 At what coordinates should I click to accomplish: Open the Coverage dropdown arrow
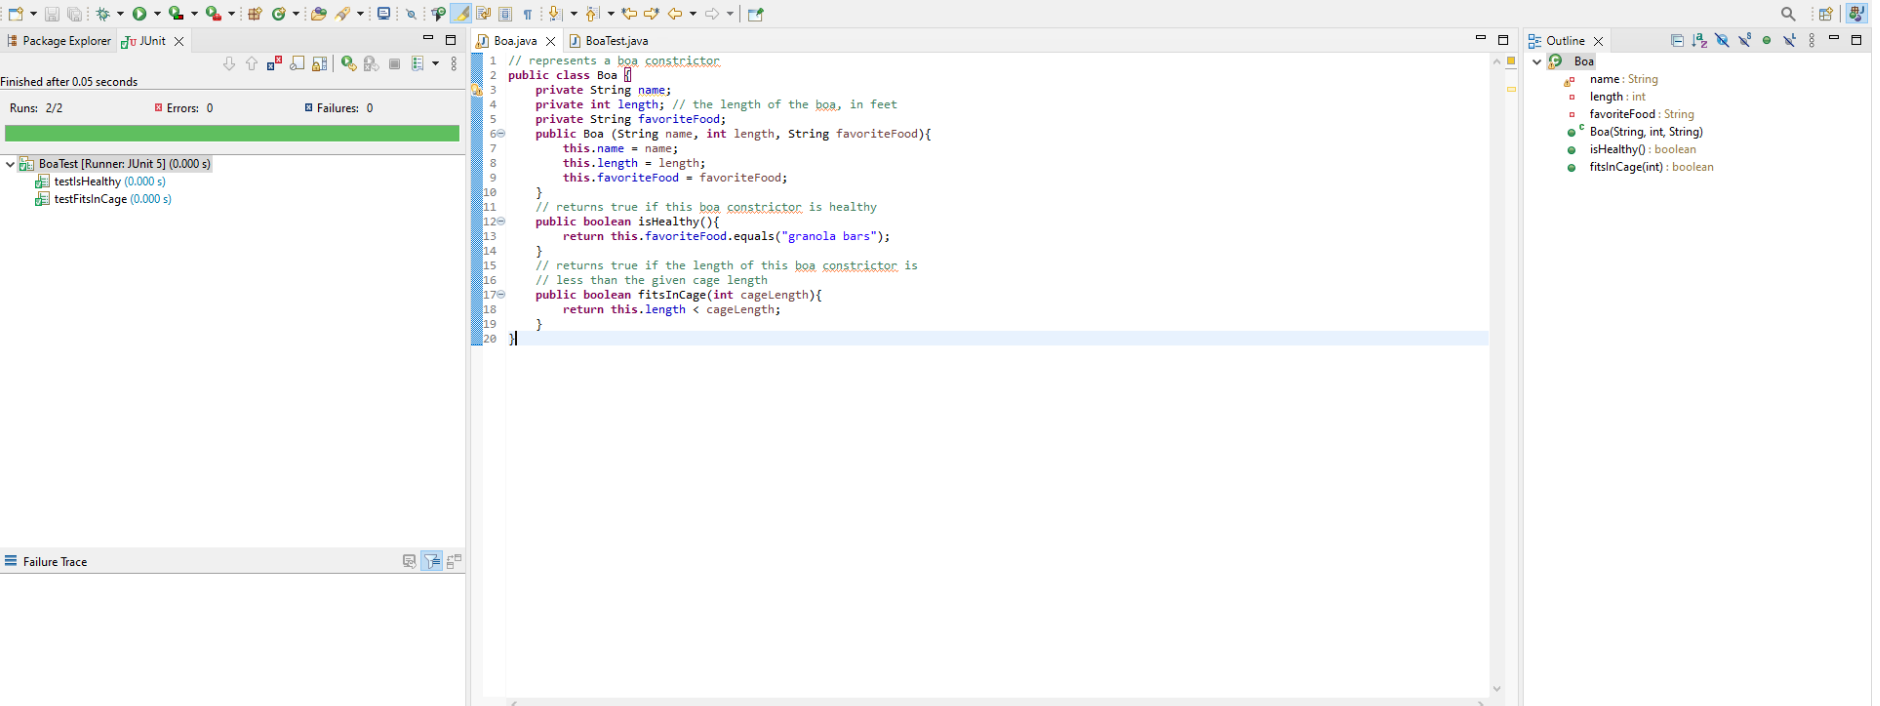pyautogui.click(x=194, y=14)
